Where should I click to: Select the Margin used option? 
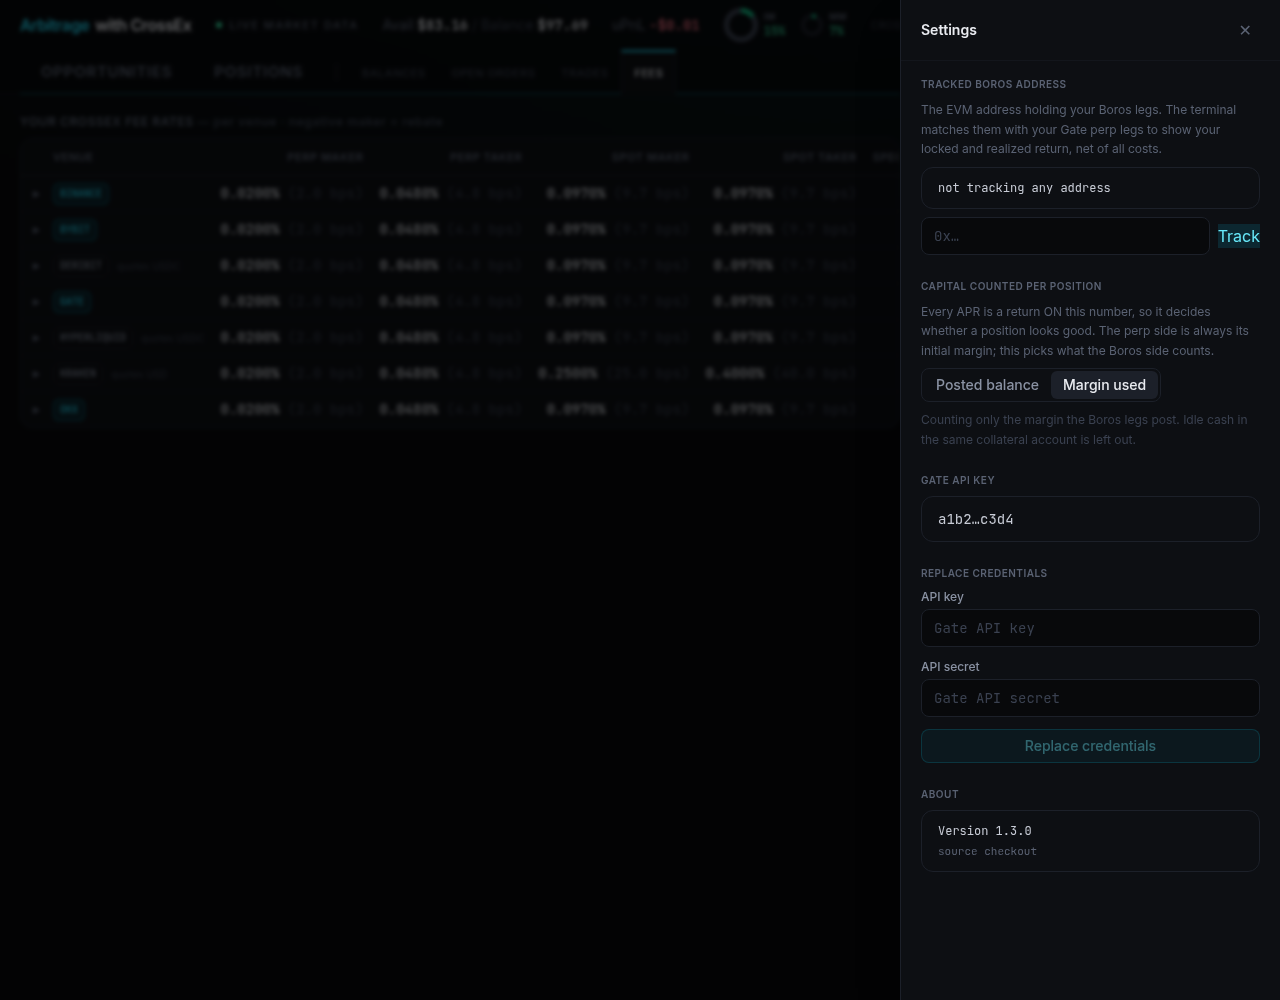coord(1104,385)
